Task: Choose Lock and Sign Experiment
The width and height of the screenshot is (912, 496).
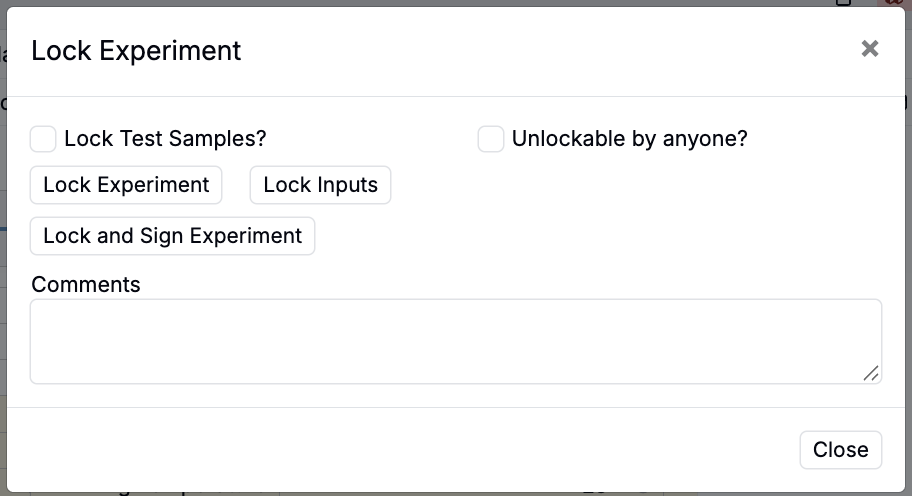Action: [x=172, y=236]
